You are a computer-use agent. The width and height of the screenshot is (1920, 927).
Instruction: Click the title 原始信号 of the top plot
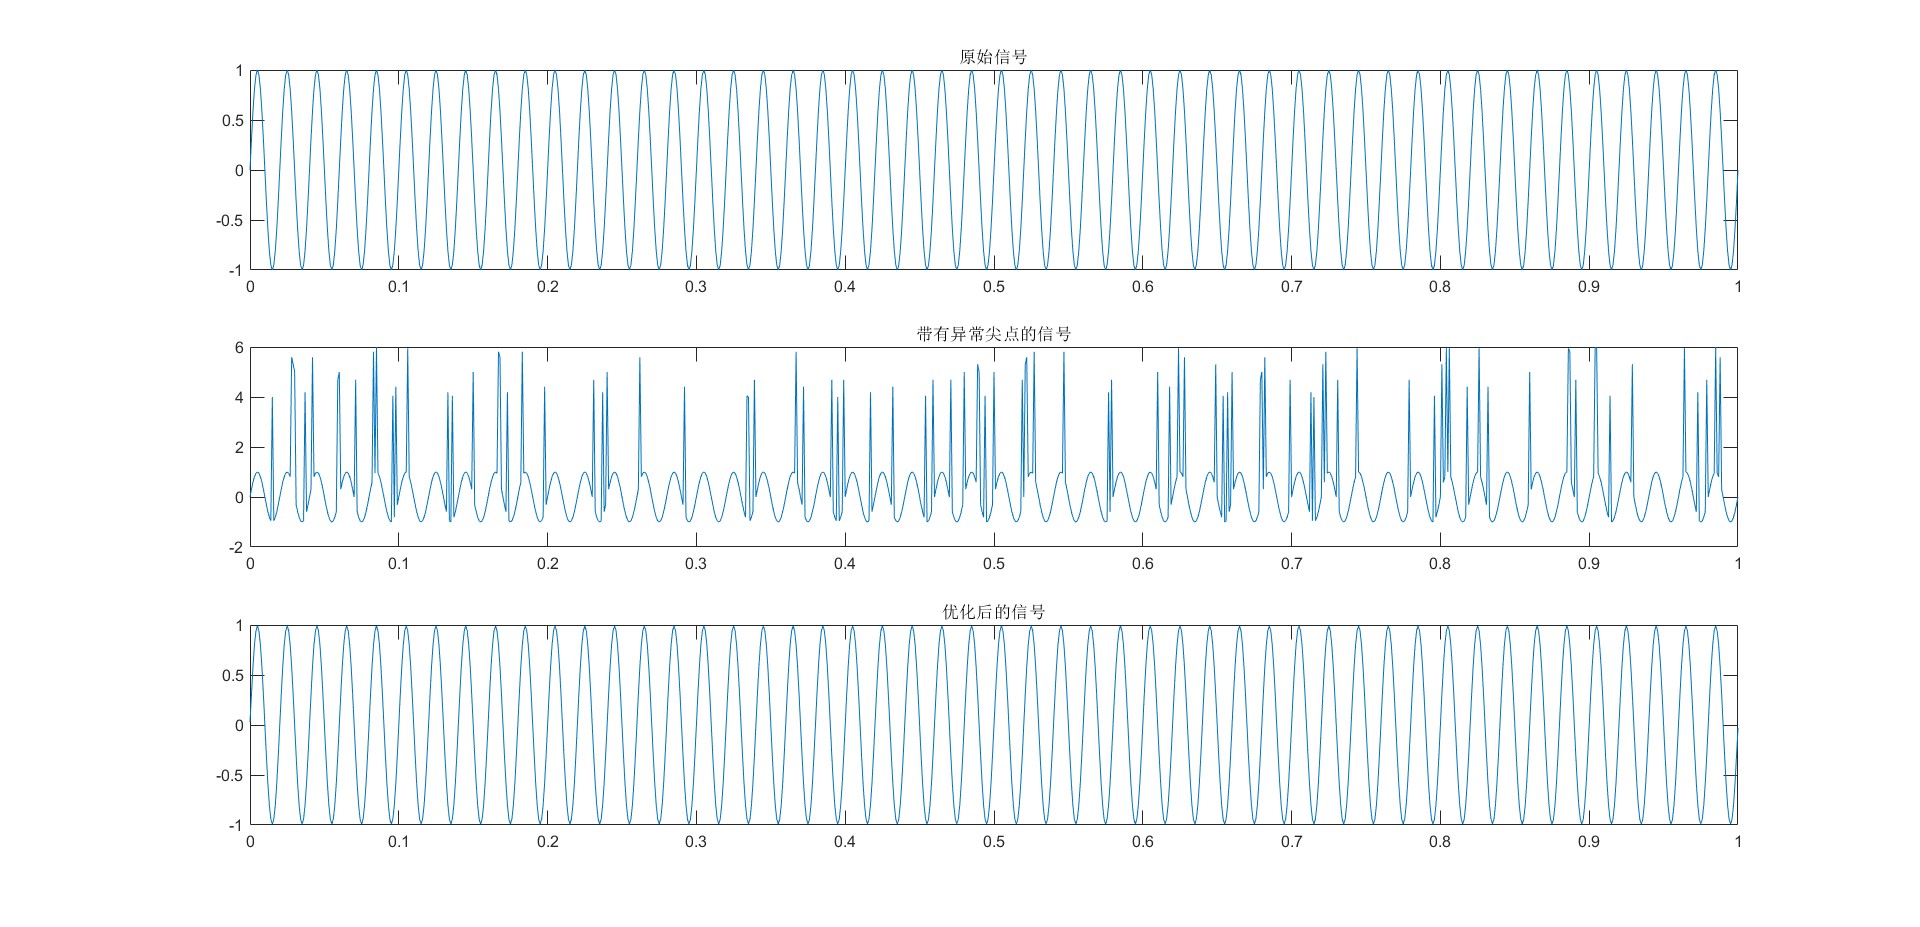tap(993, 57)
